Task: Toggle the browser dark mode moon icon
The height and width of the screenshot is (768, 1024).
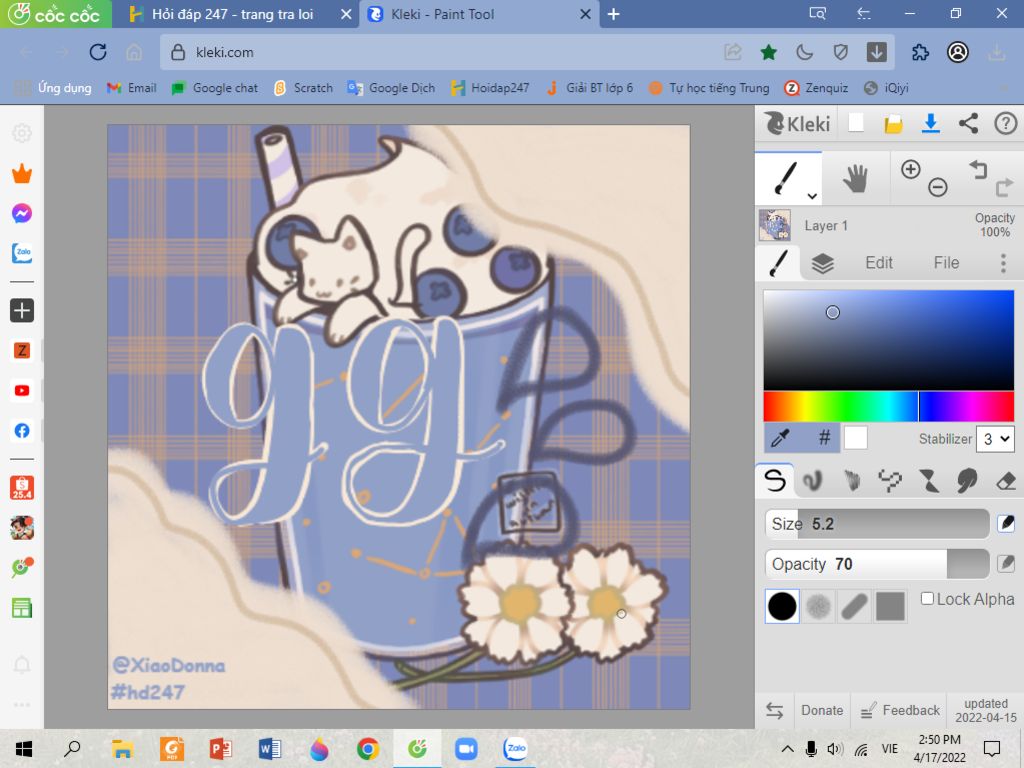Action: [x=805, y=52]
